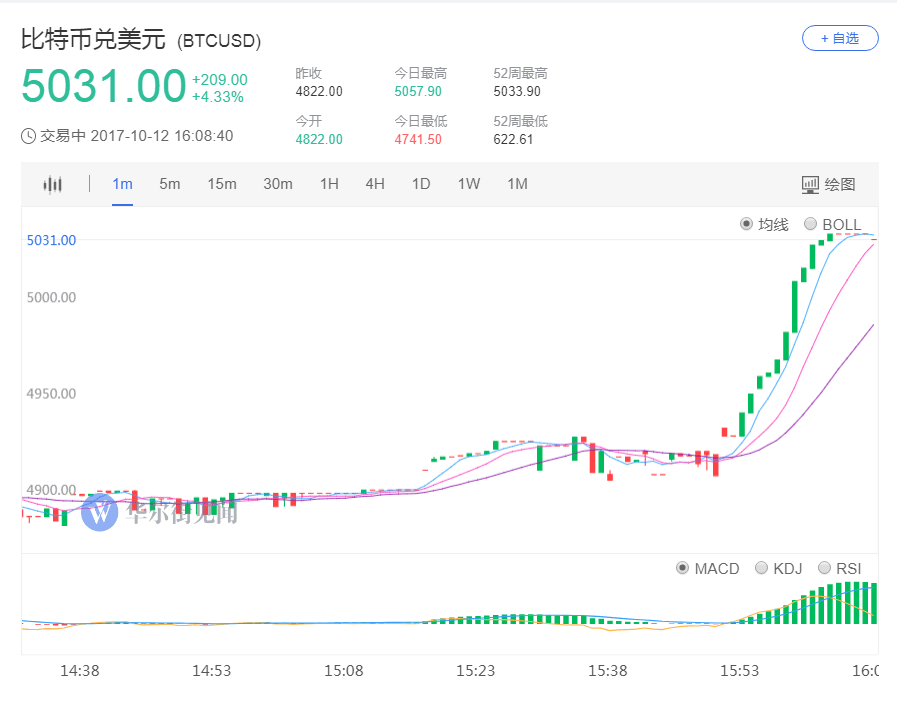Open the 1D daily chart

point(421,184)
